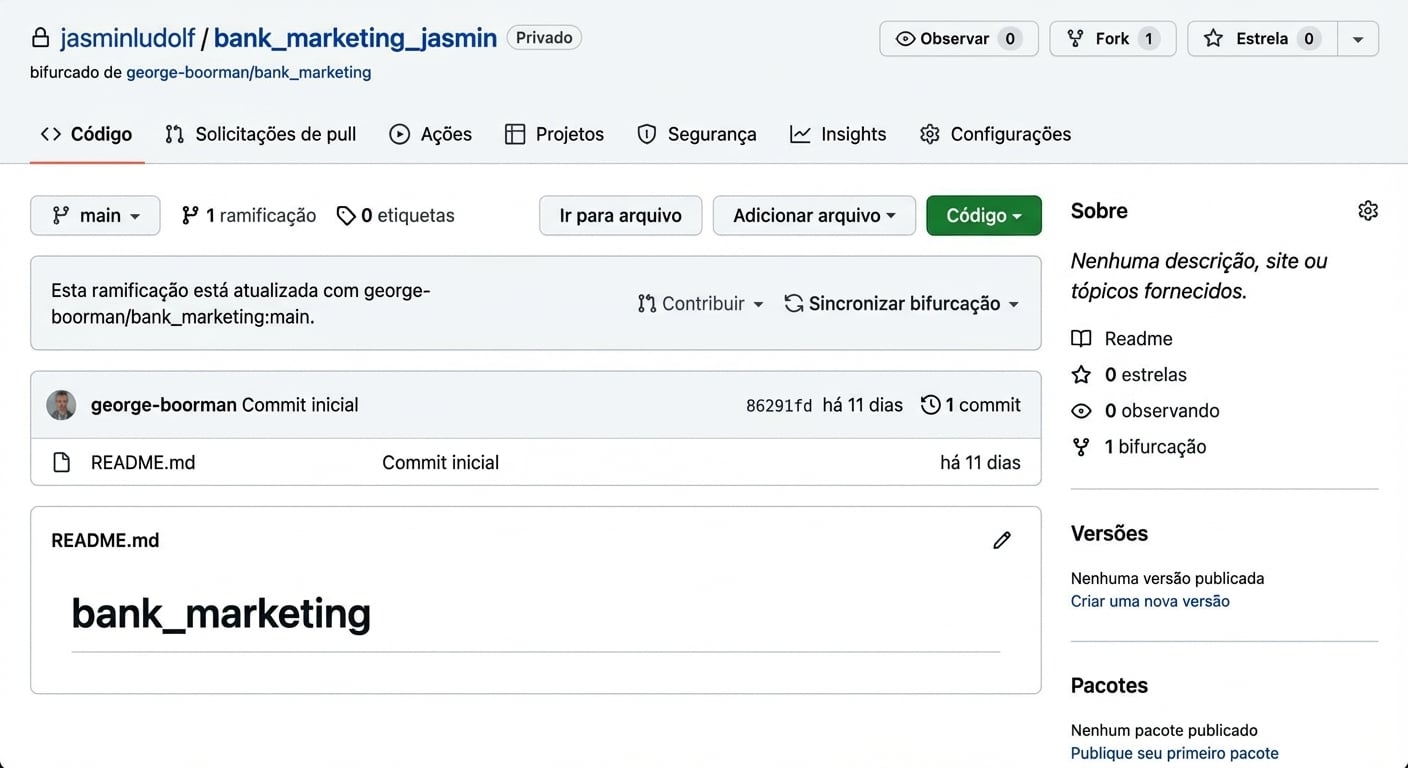Viewport: 1408px width, 768px height.
Task: Expand the star lists dropdown arrow
Action: tap(1358, 39)
